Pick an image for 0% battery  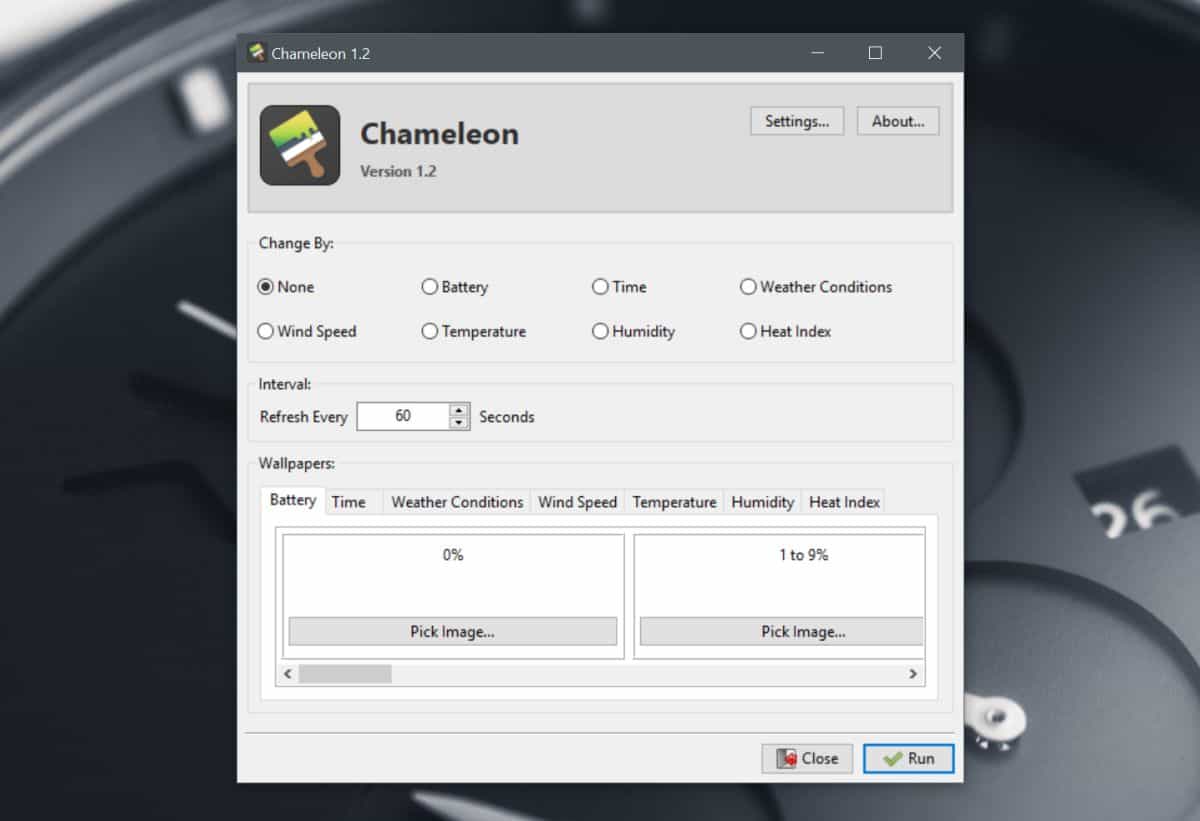coord(453,631)
